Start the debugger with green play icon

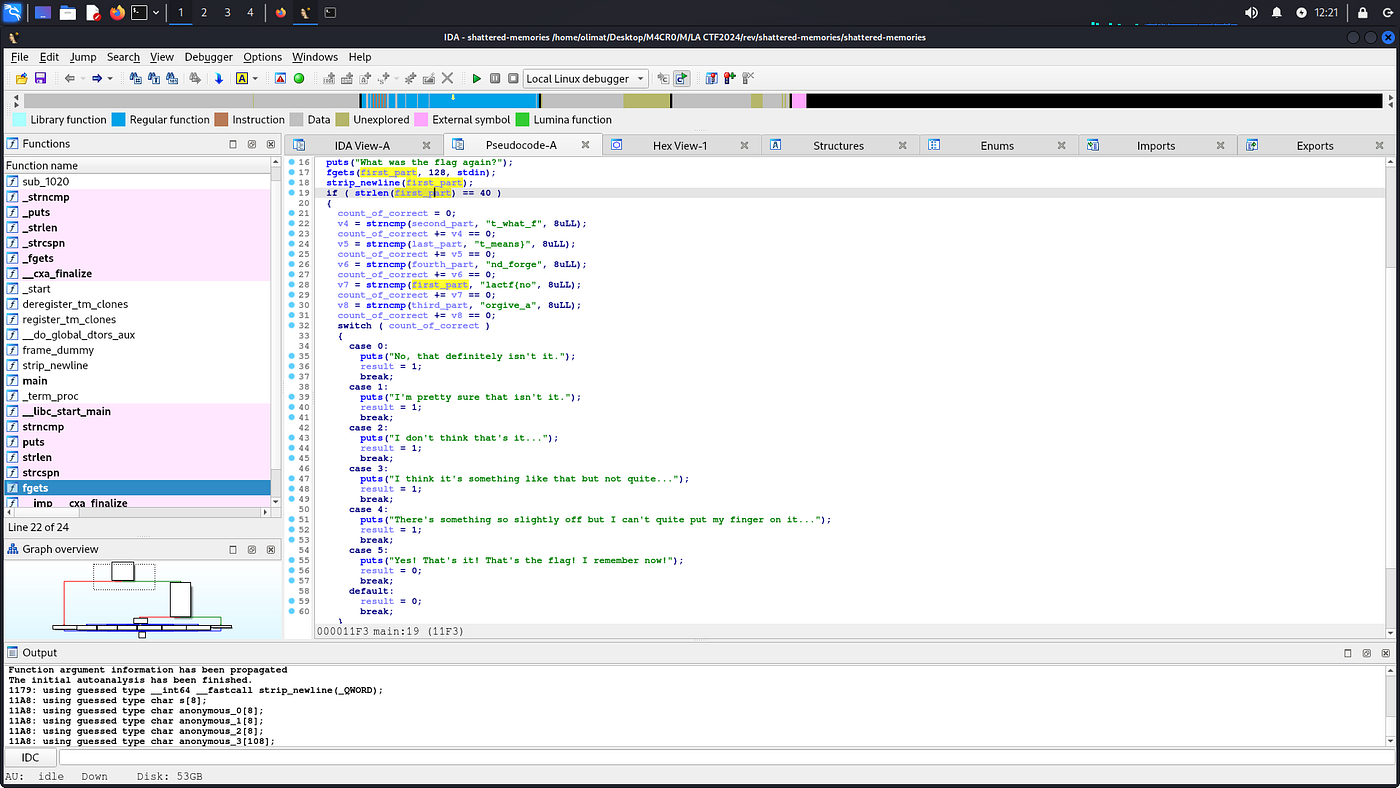point(476,78)
